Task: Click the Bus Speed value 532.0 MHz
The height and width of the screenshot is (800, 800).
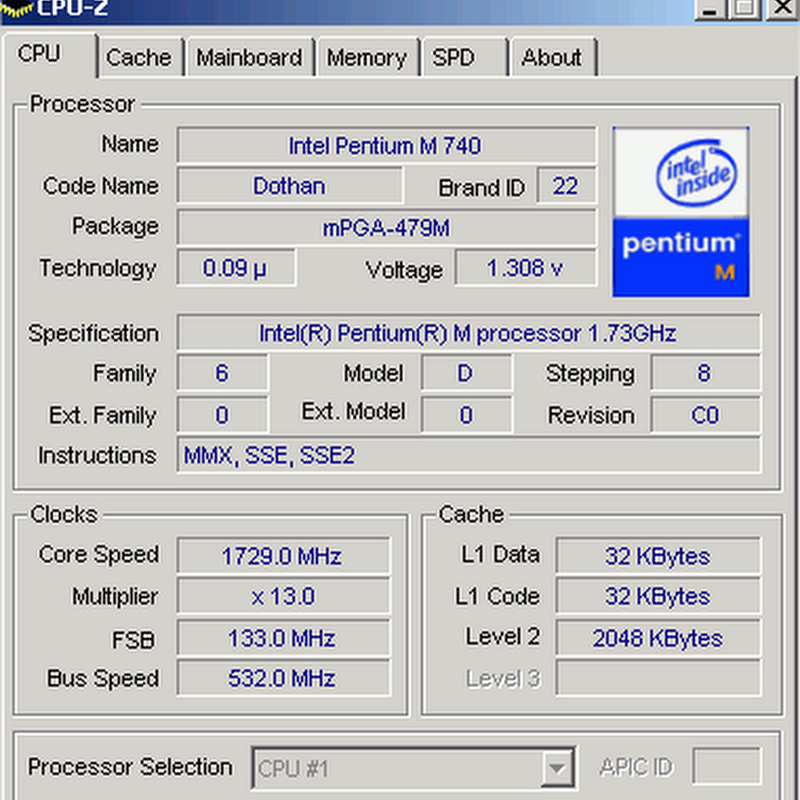Action: [284, 678]
